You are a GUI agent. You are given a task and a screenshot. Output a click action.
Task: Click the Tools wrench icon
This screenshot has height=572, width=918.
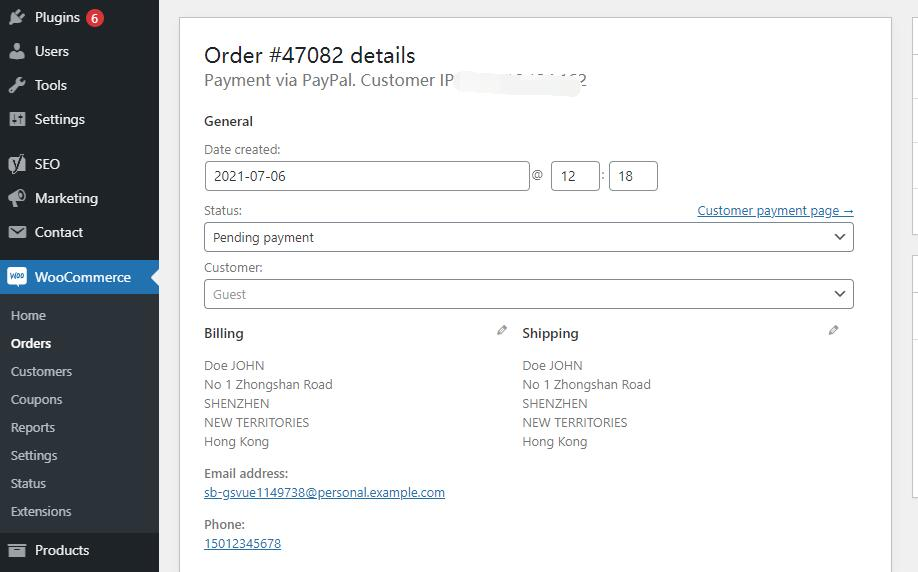tap(17, 85)
